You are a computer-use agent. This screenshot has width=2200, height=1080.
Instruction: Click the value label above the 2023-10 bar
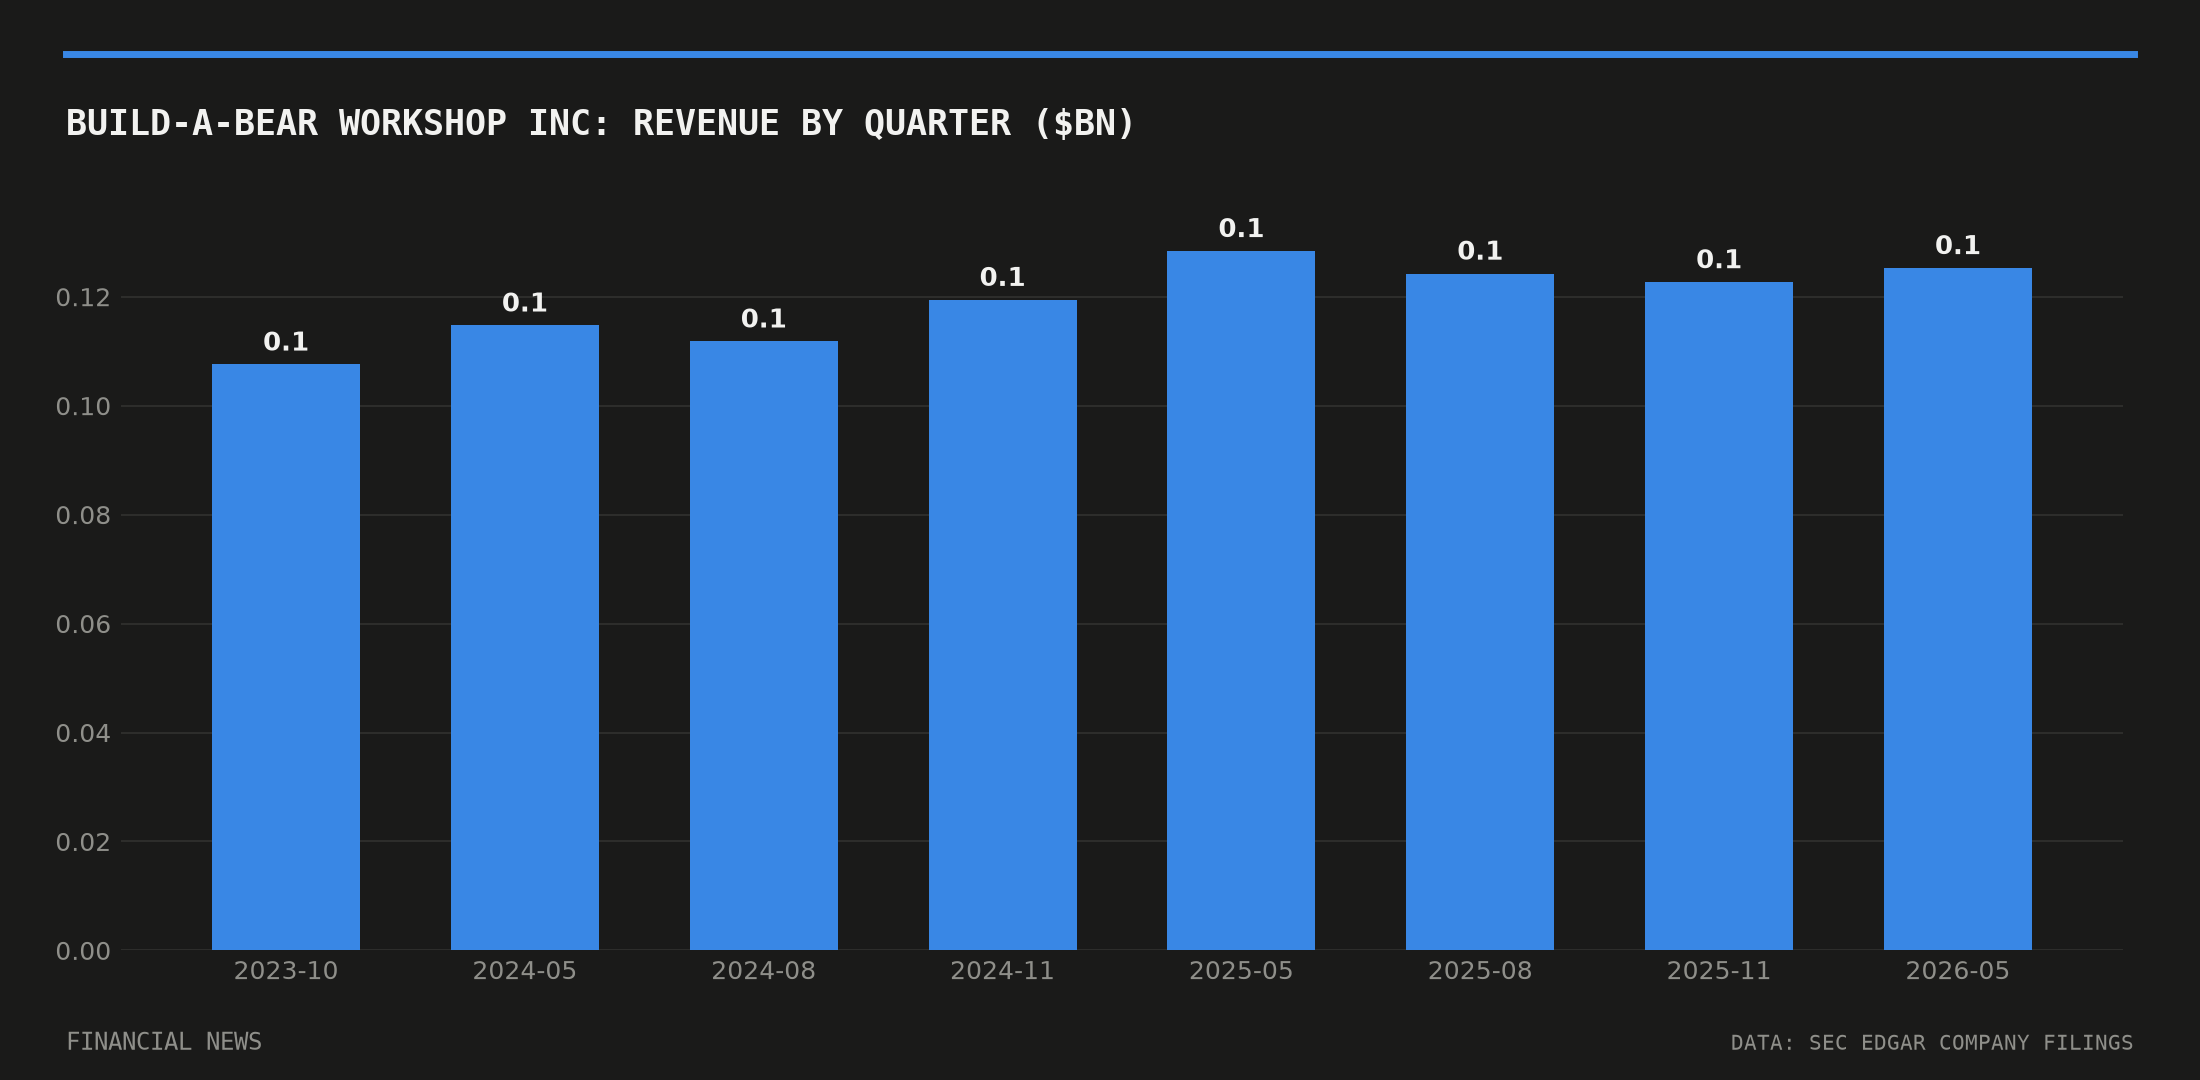tap(286, 342)
